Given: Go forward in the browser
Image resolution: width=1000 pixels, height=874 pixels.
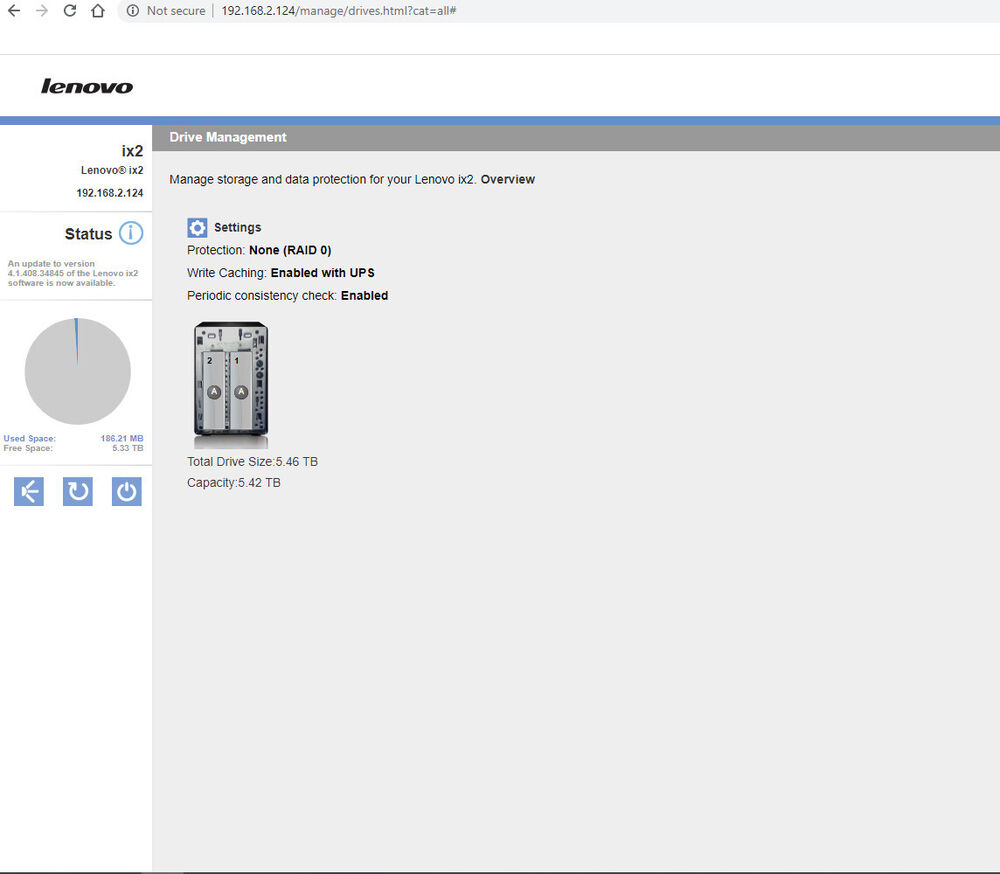Looking at the screenshot, I should [x=42, y=11].
